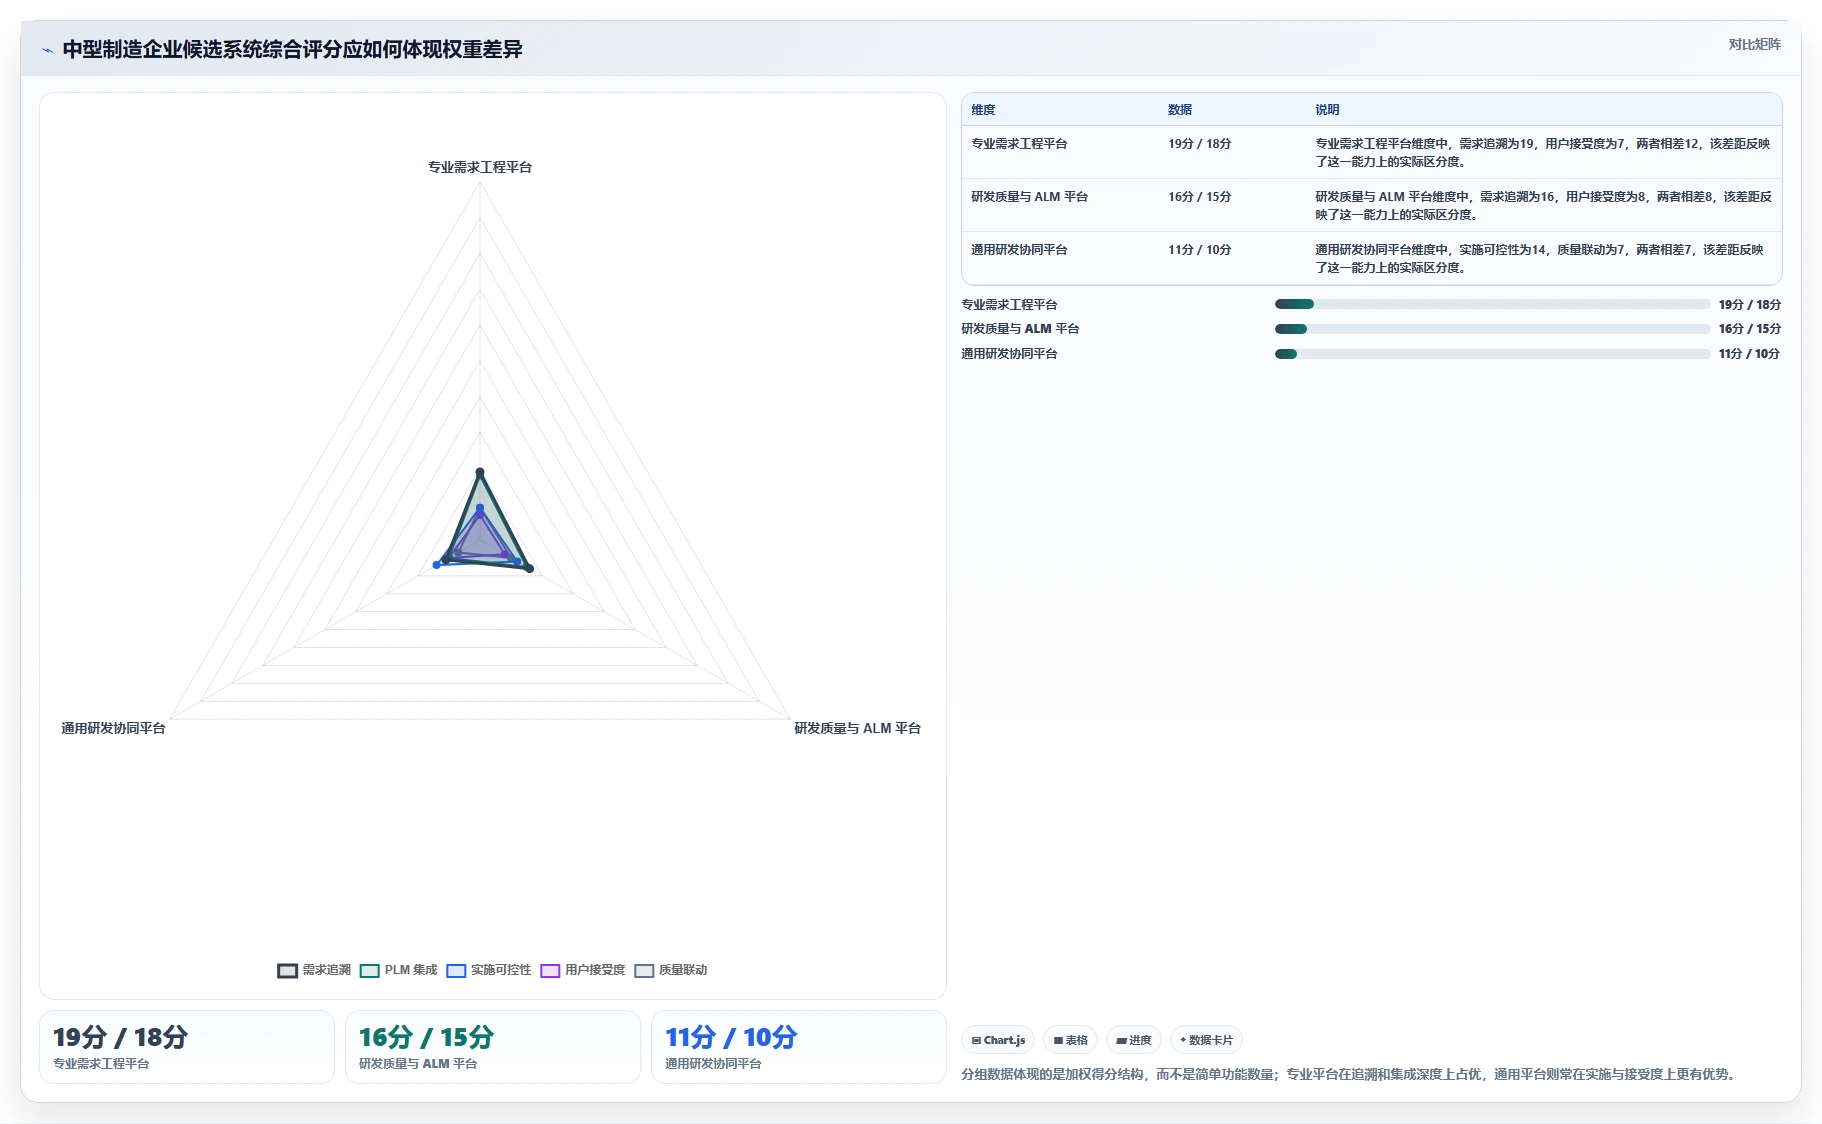
Task: Click the 专业需求工程平台 radar axis label
Action: coord(480,167)
